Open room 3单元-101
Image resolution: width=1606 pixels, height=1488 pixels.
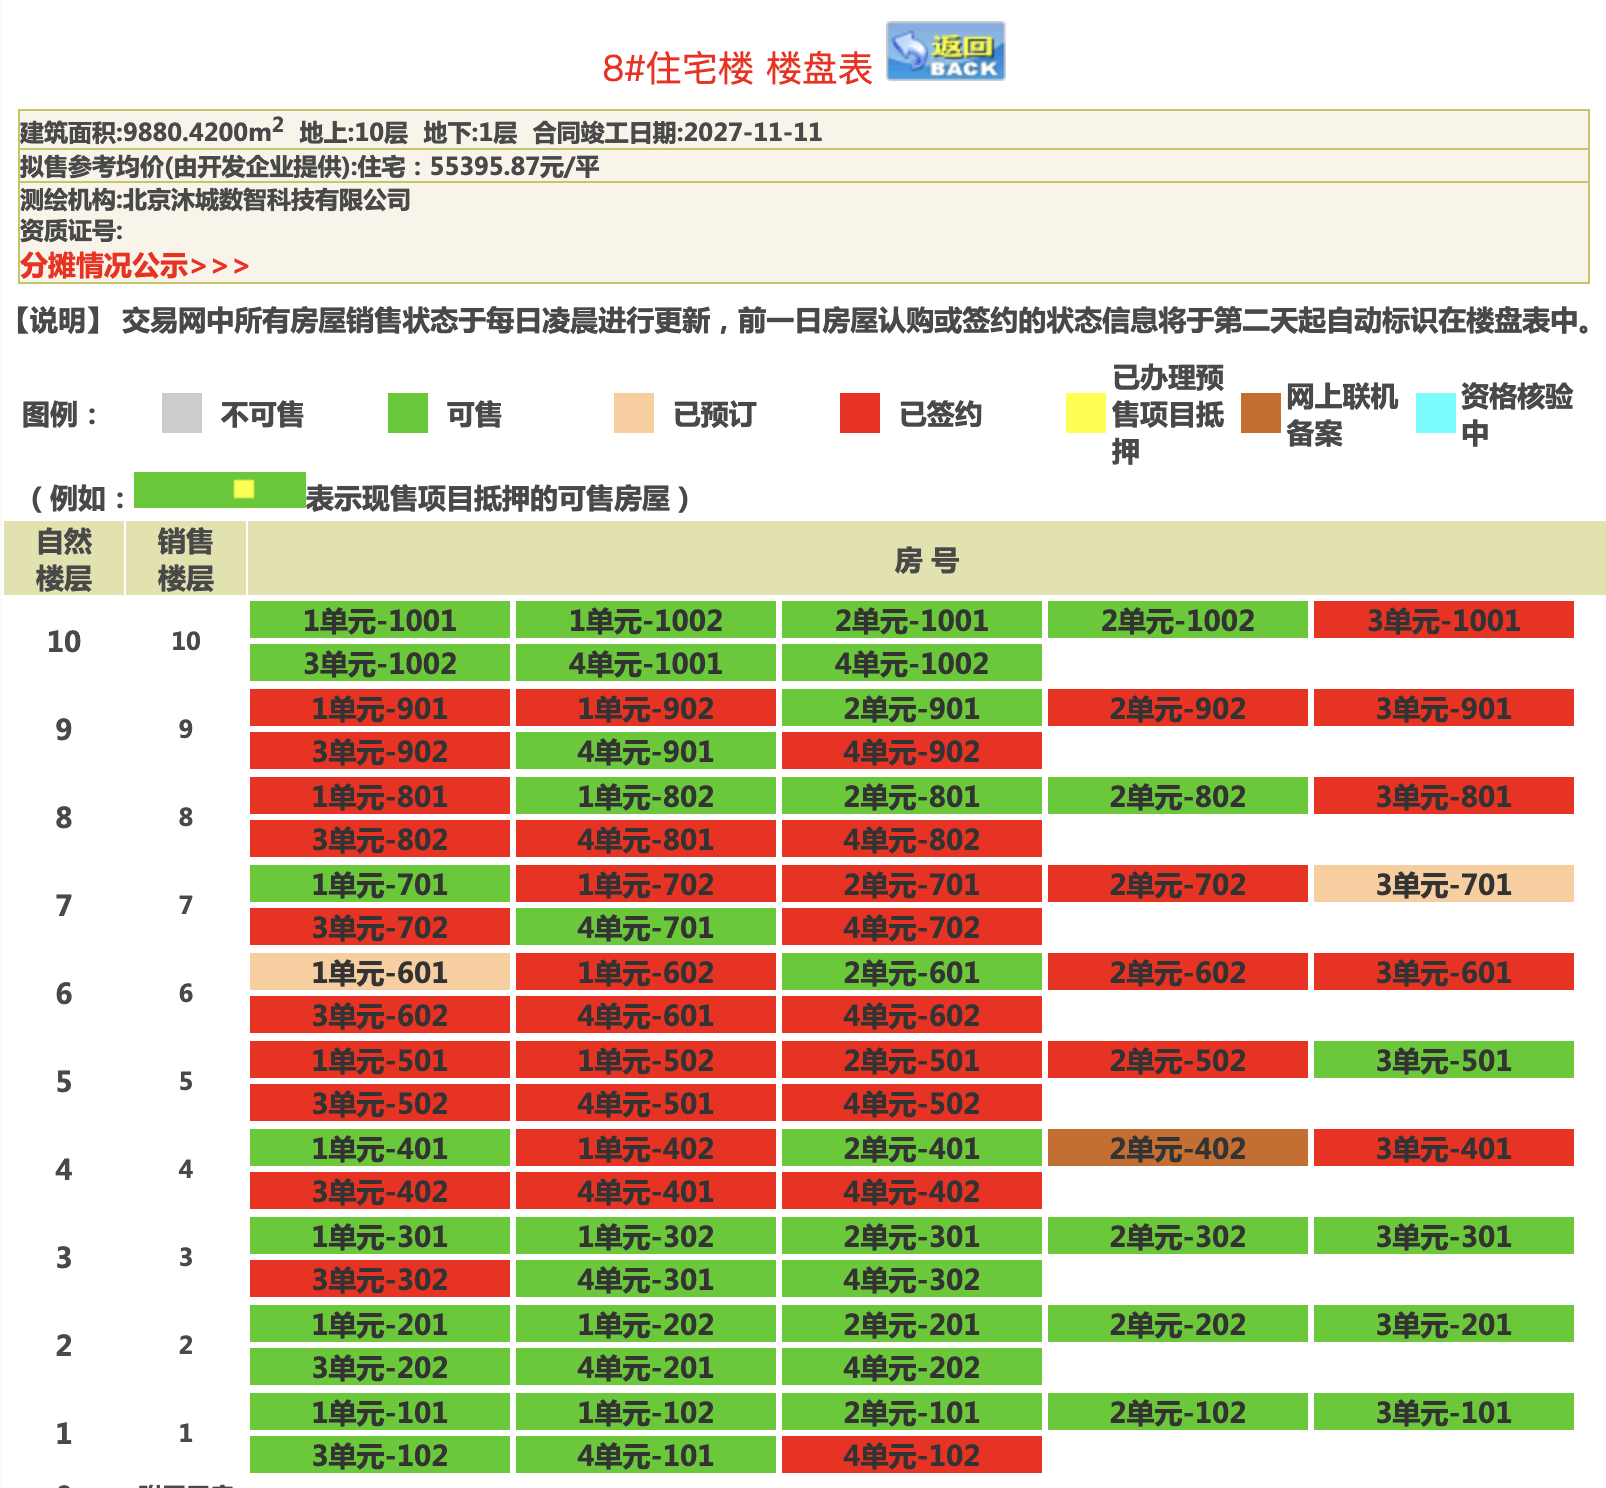coord(1443,1412)
